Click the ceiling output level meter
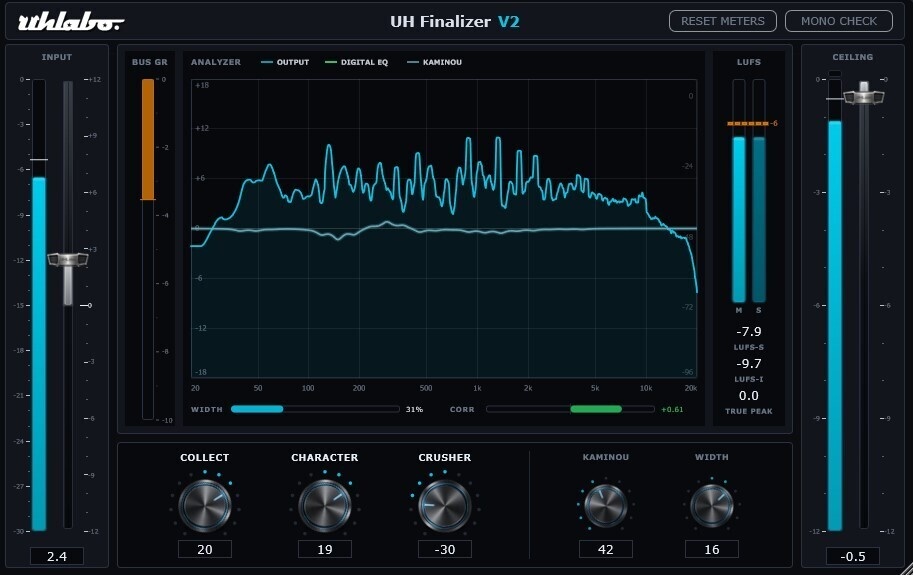913x575 pixels. [834, 304]
